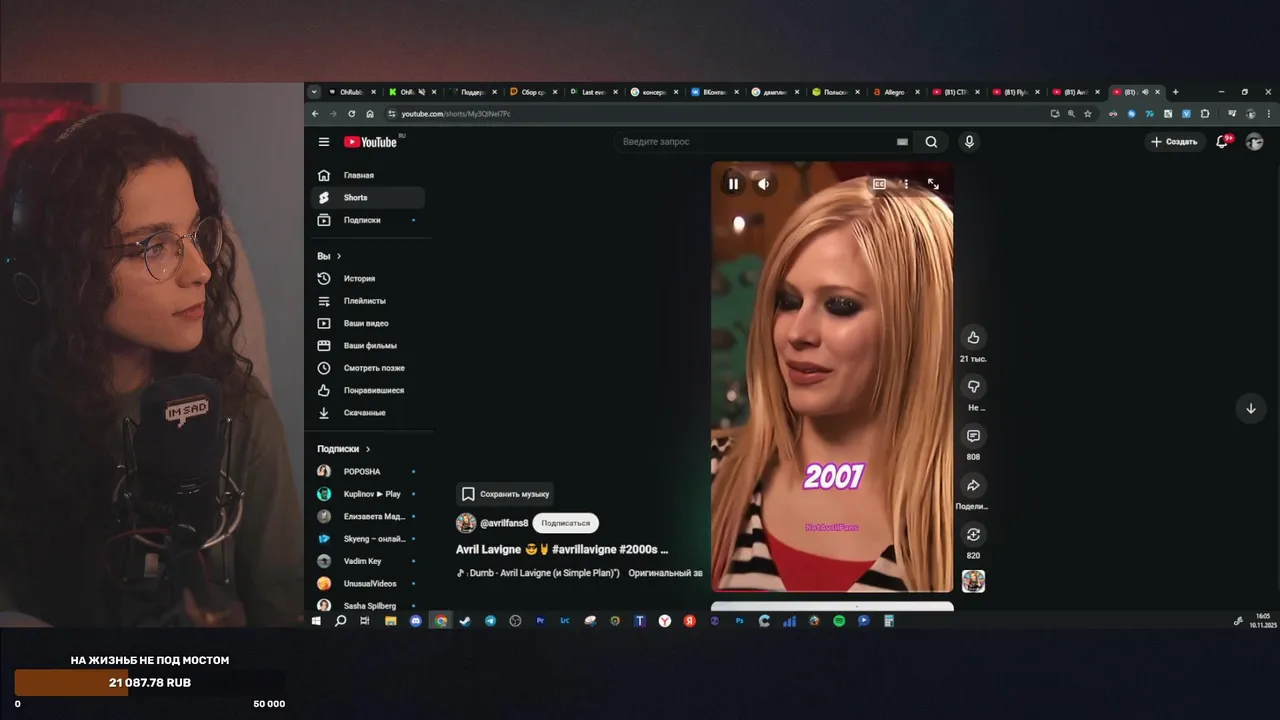The image size is (1280, 720).
Task: Pause the Shorts video
Action: (733, 184)
